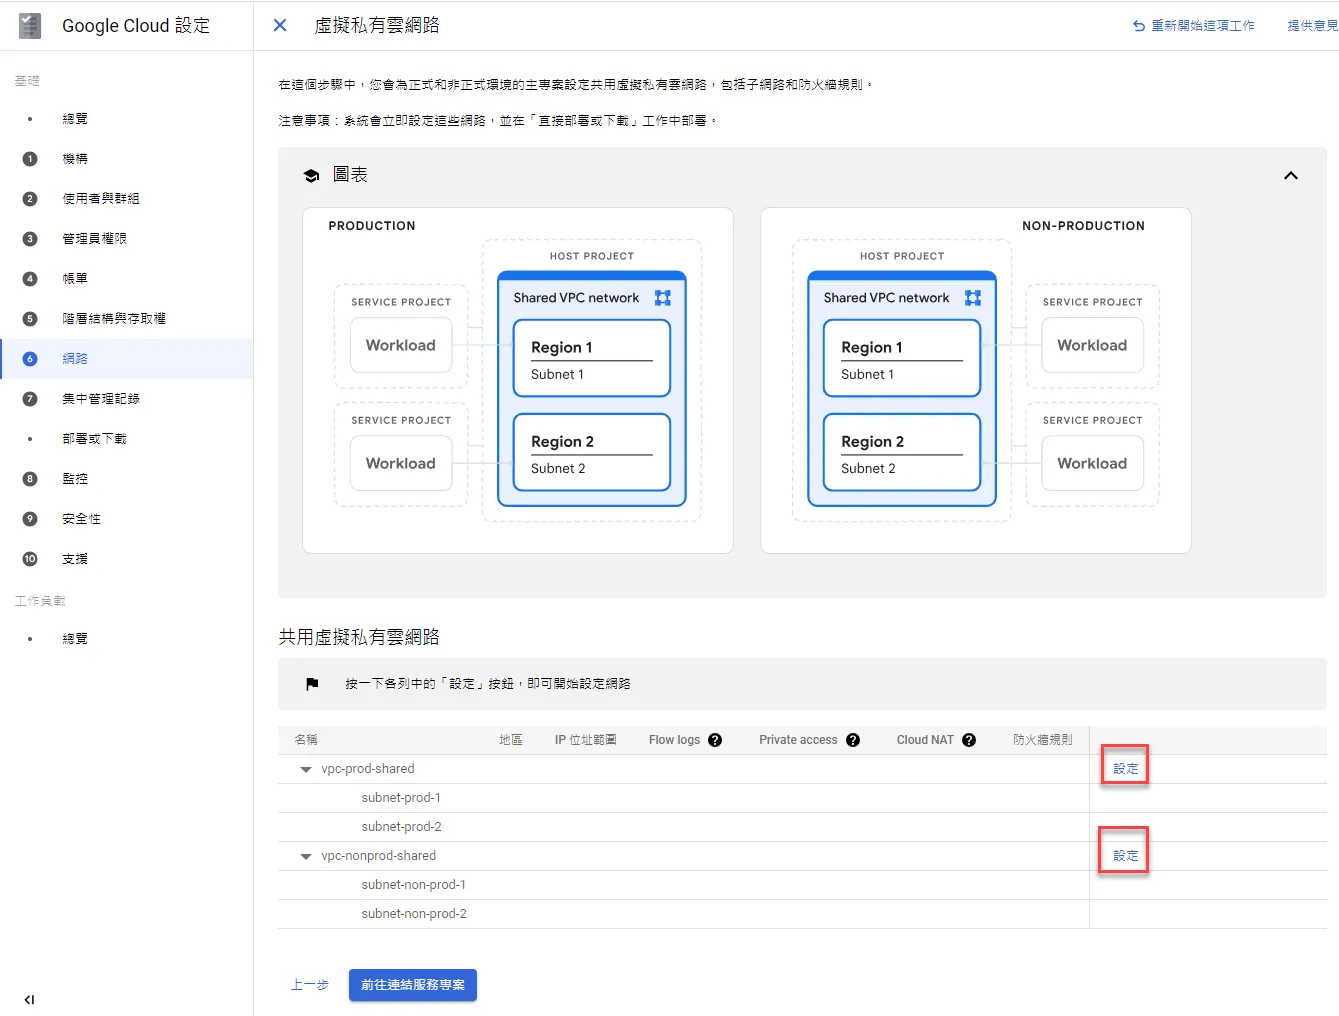Click the step 1 number badge icon
1339x1016 pixels.
30,159
